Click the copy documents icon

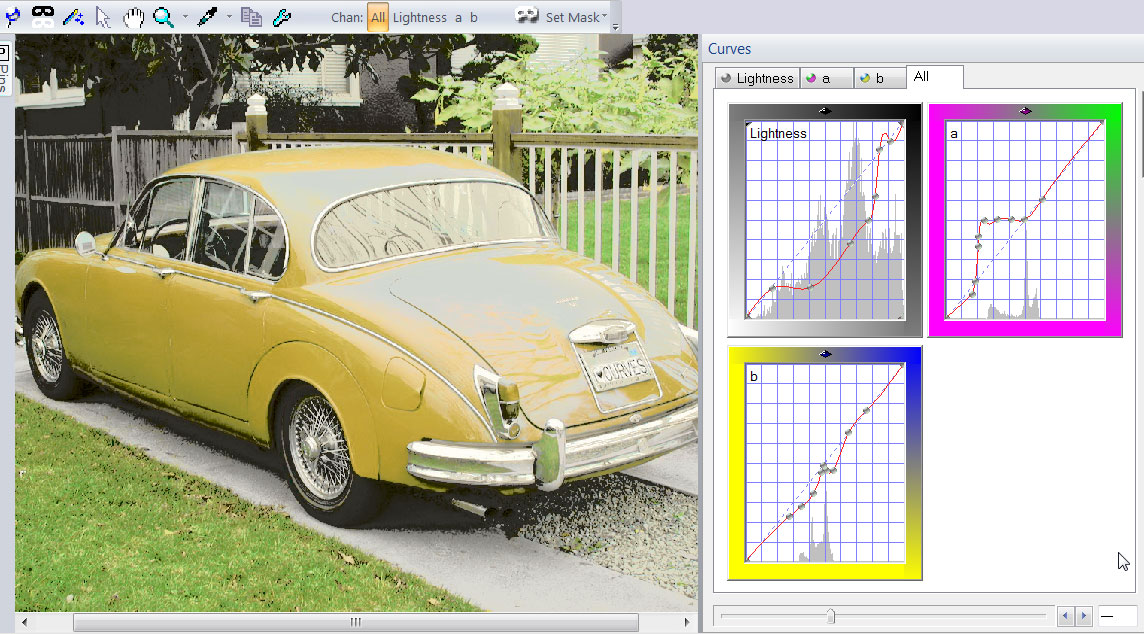coord(252,17)
